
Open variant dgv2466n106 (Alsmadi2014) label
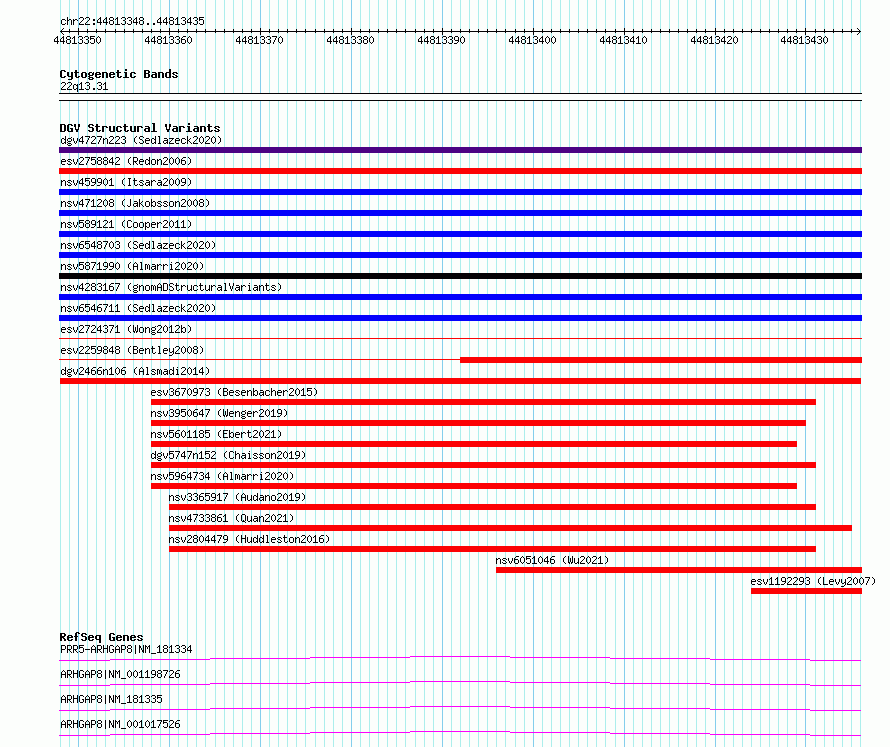(x=135, y=371)
